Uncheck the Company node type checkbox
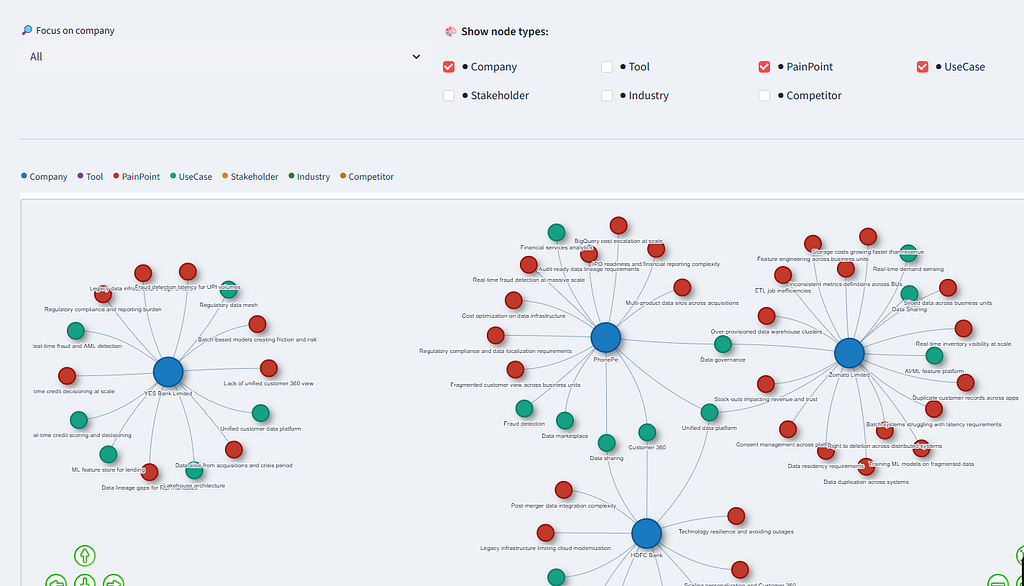1024x586 pixels. (x=449, y=67)
